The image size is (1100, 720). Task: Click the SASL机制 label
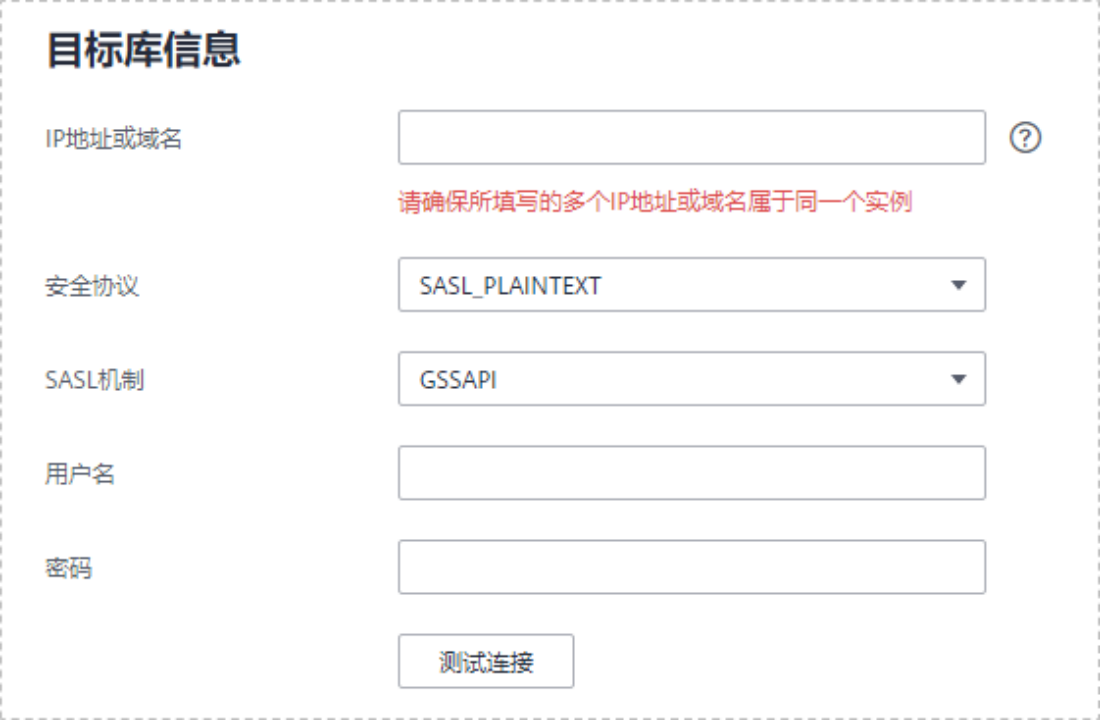coord(94,380)
